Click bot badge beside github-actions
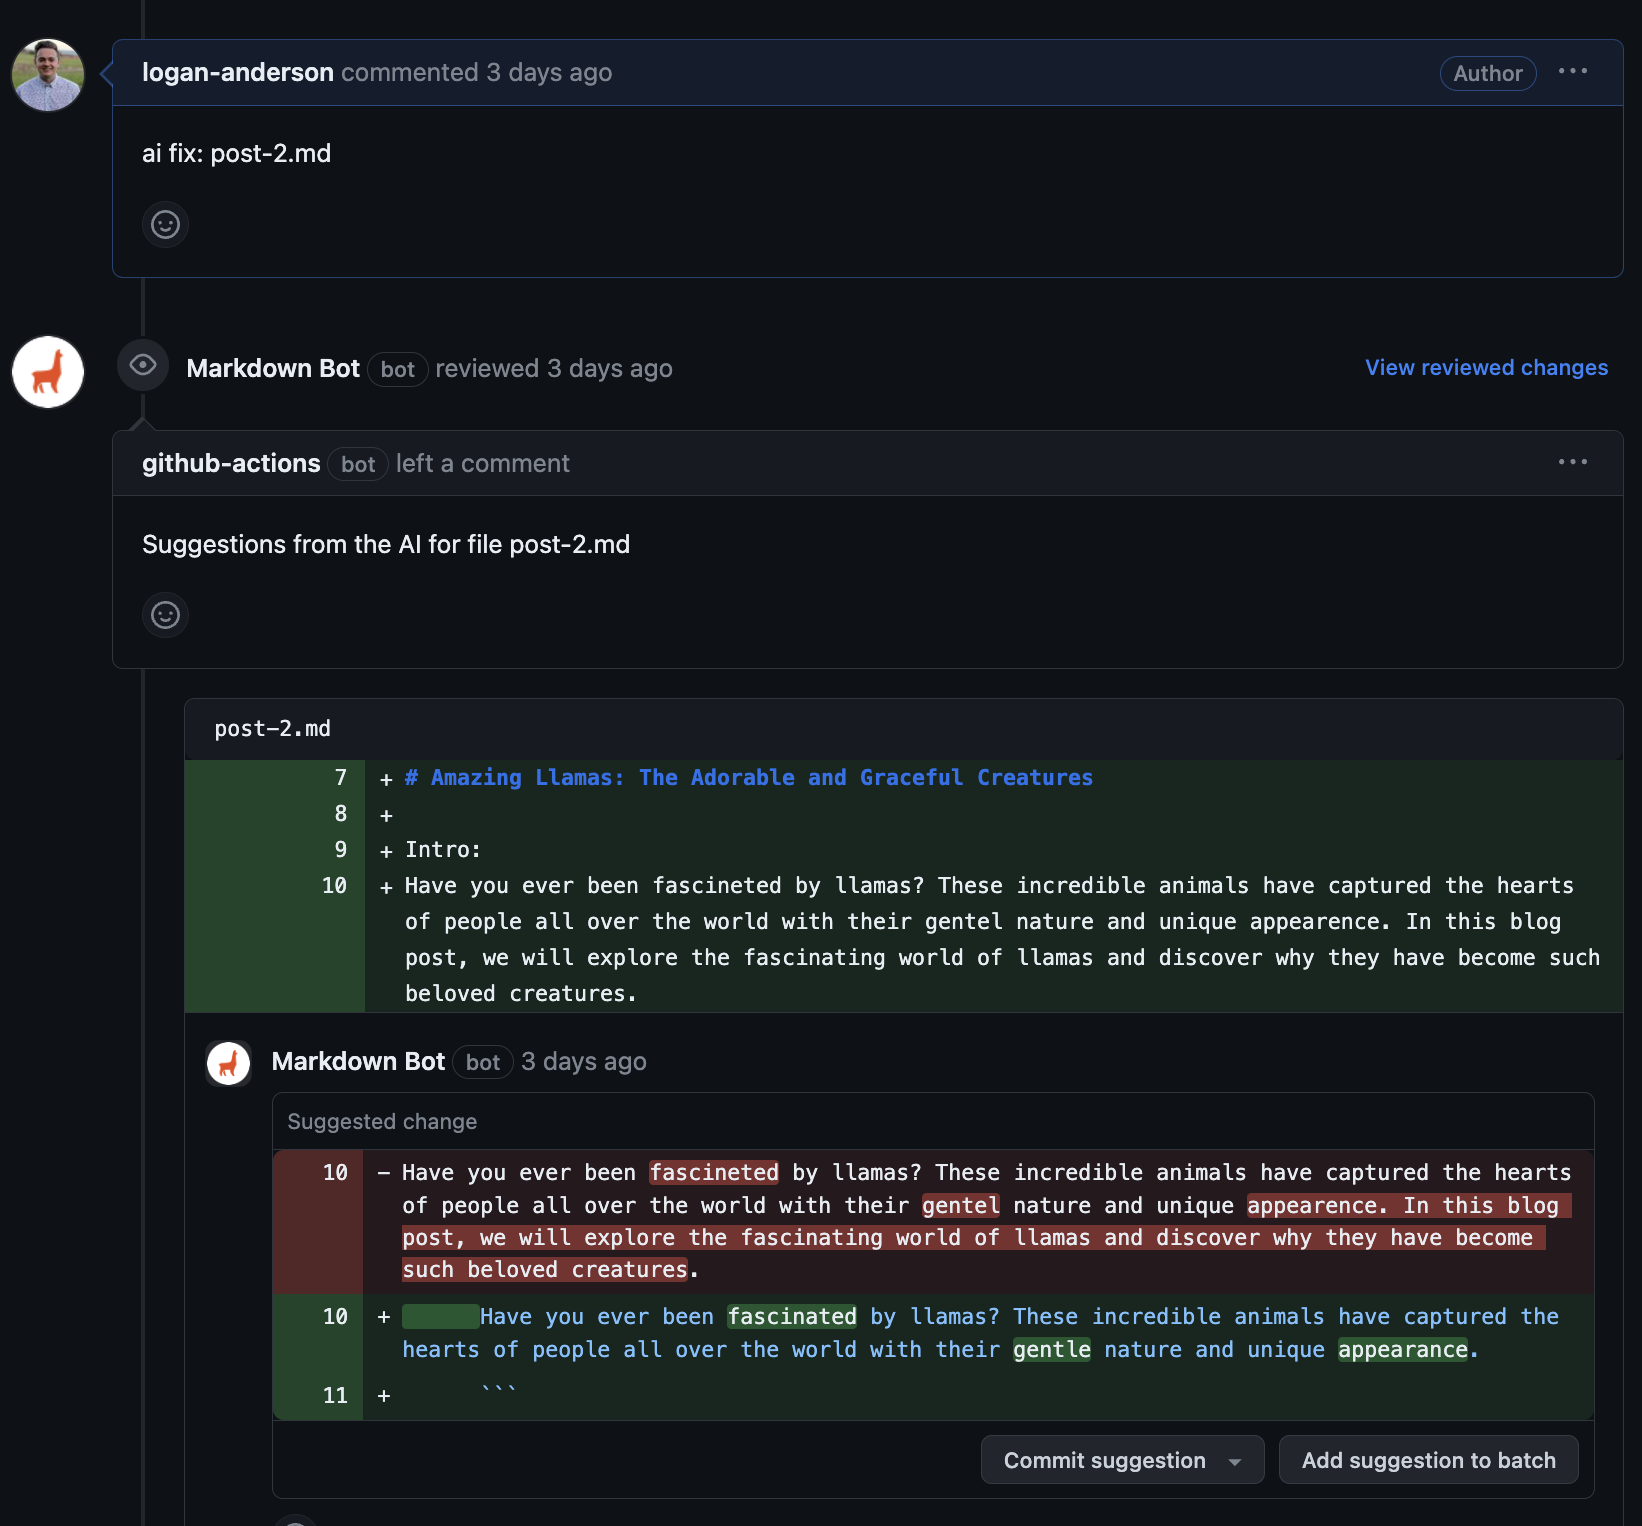 click(358, 465)
